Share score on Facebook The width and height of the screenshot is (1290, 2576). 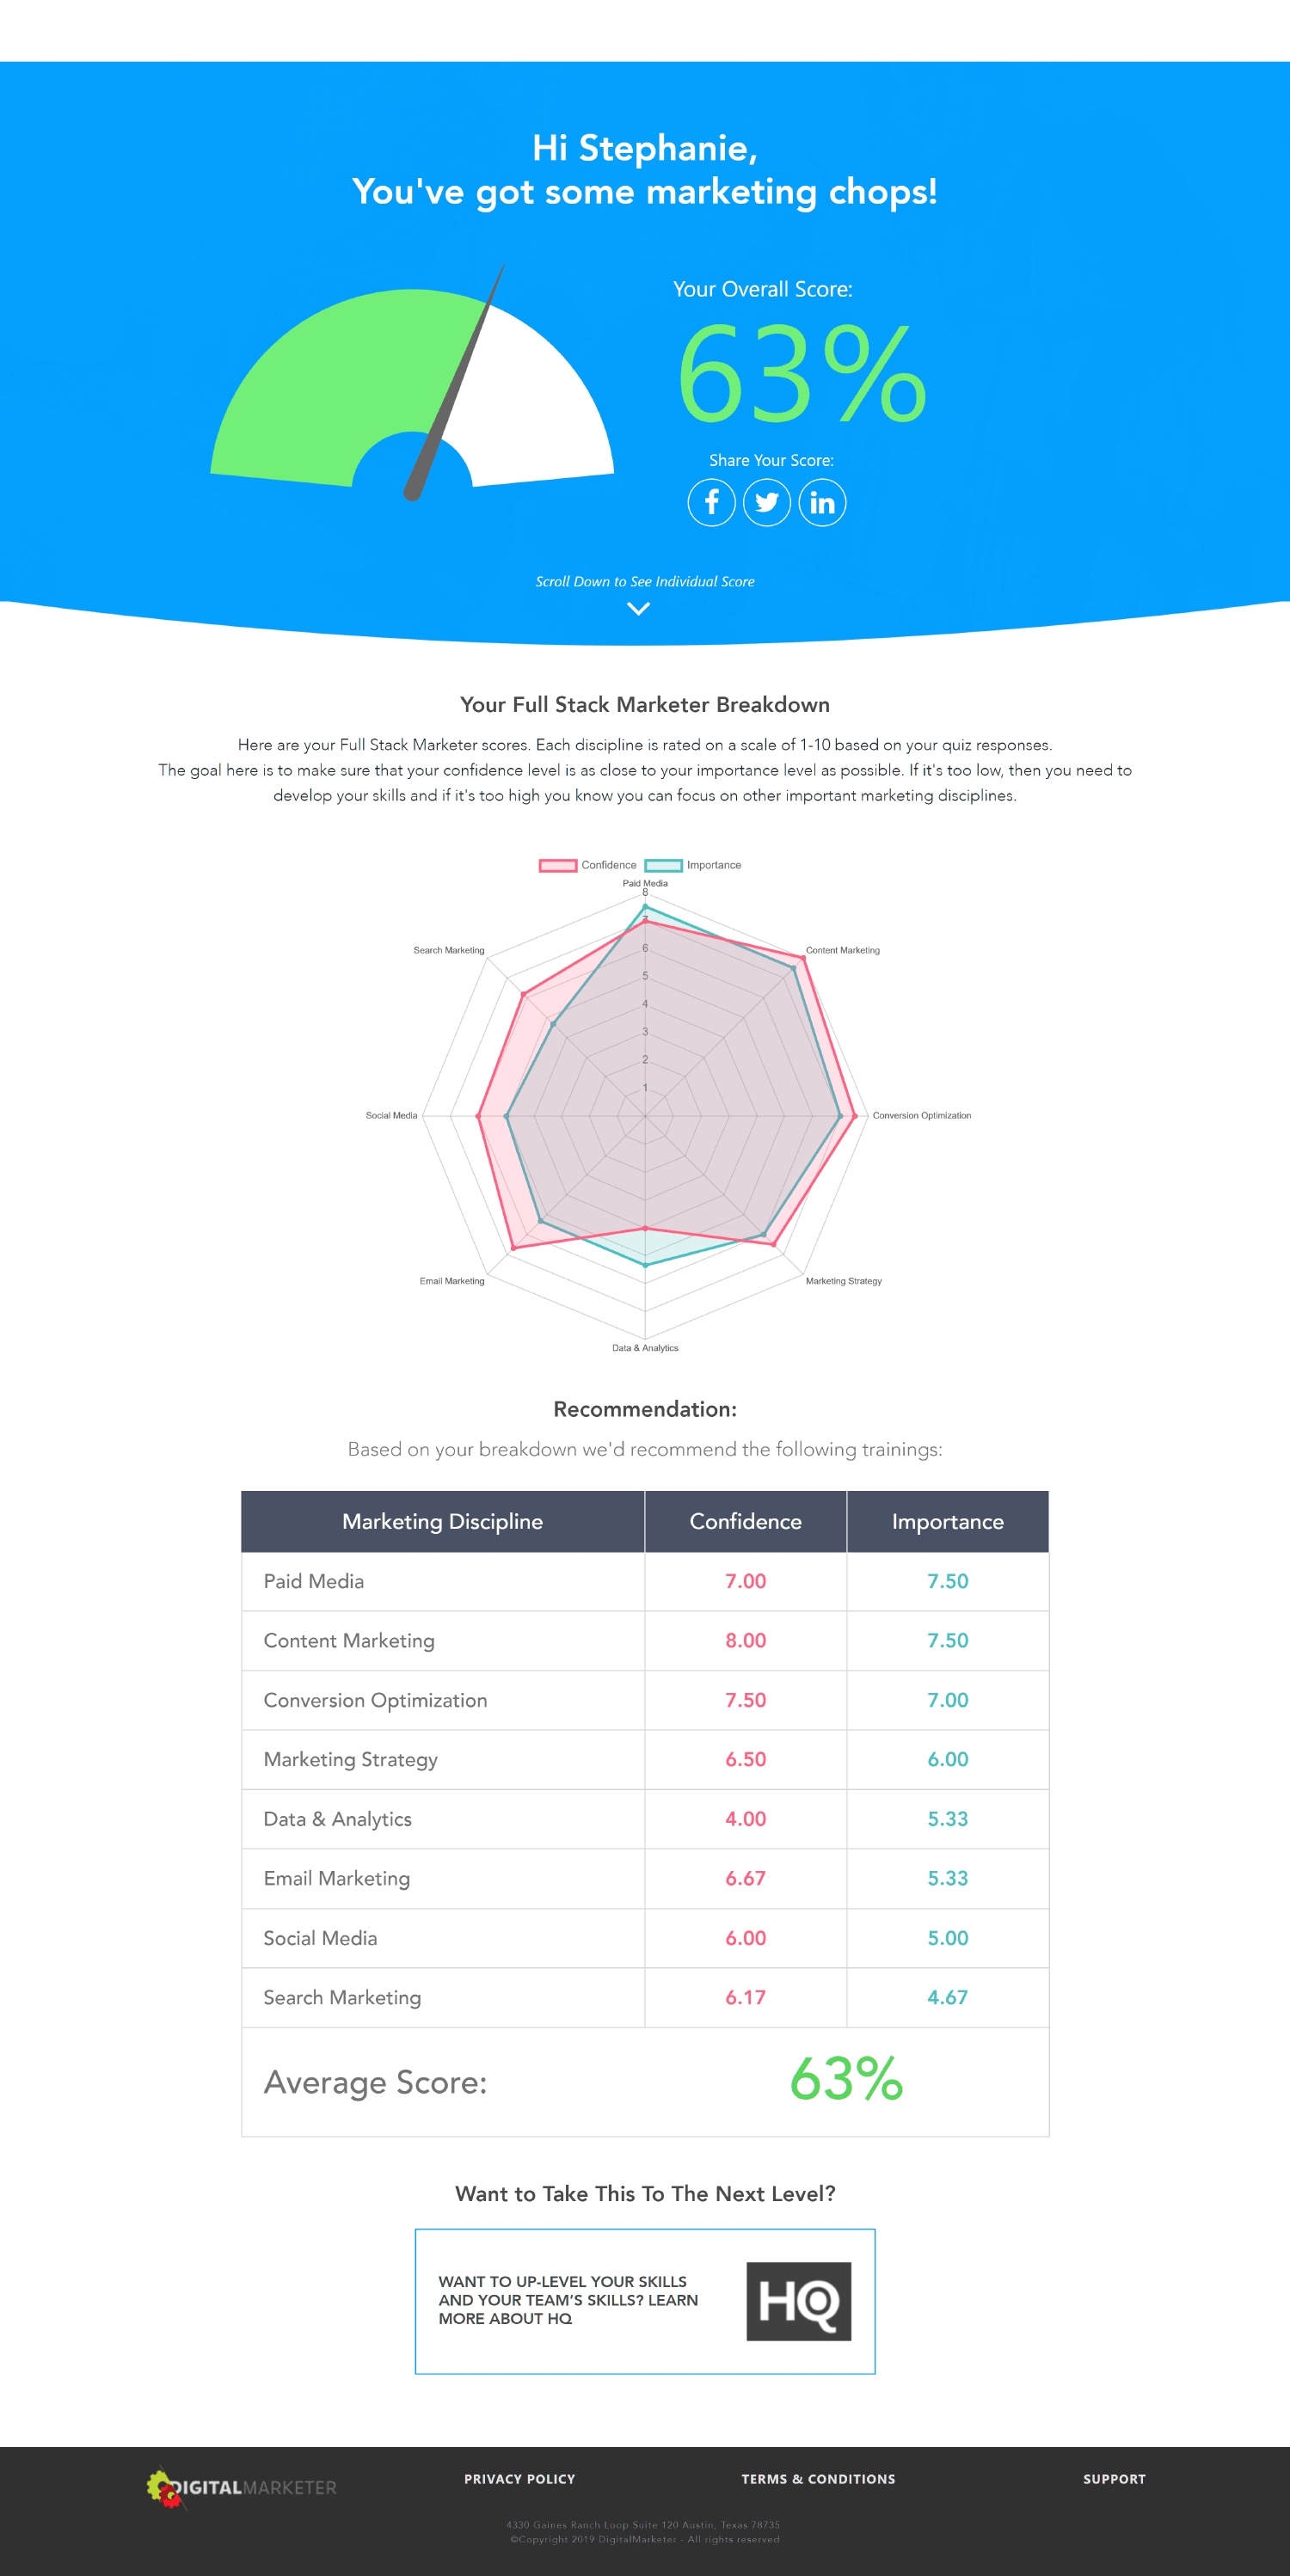pyautogui.click(x=711, y=502)
